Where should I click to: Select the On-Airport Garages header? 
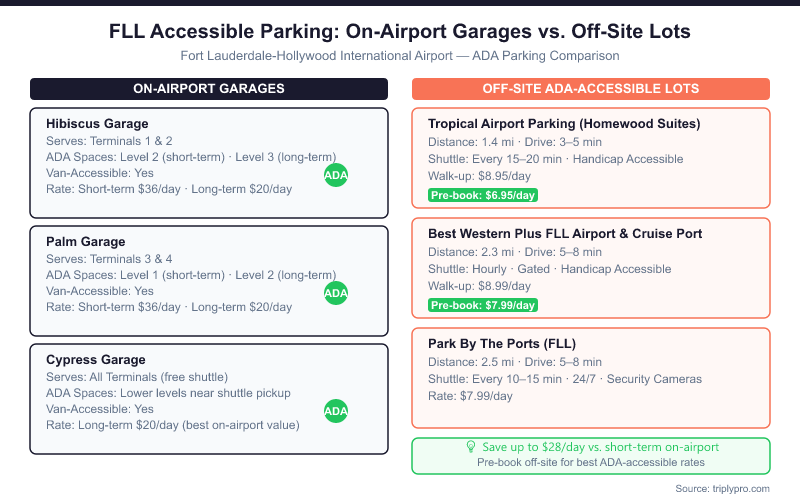coord(209,89)
